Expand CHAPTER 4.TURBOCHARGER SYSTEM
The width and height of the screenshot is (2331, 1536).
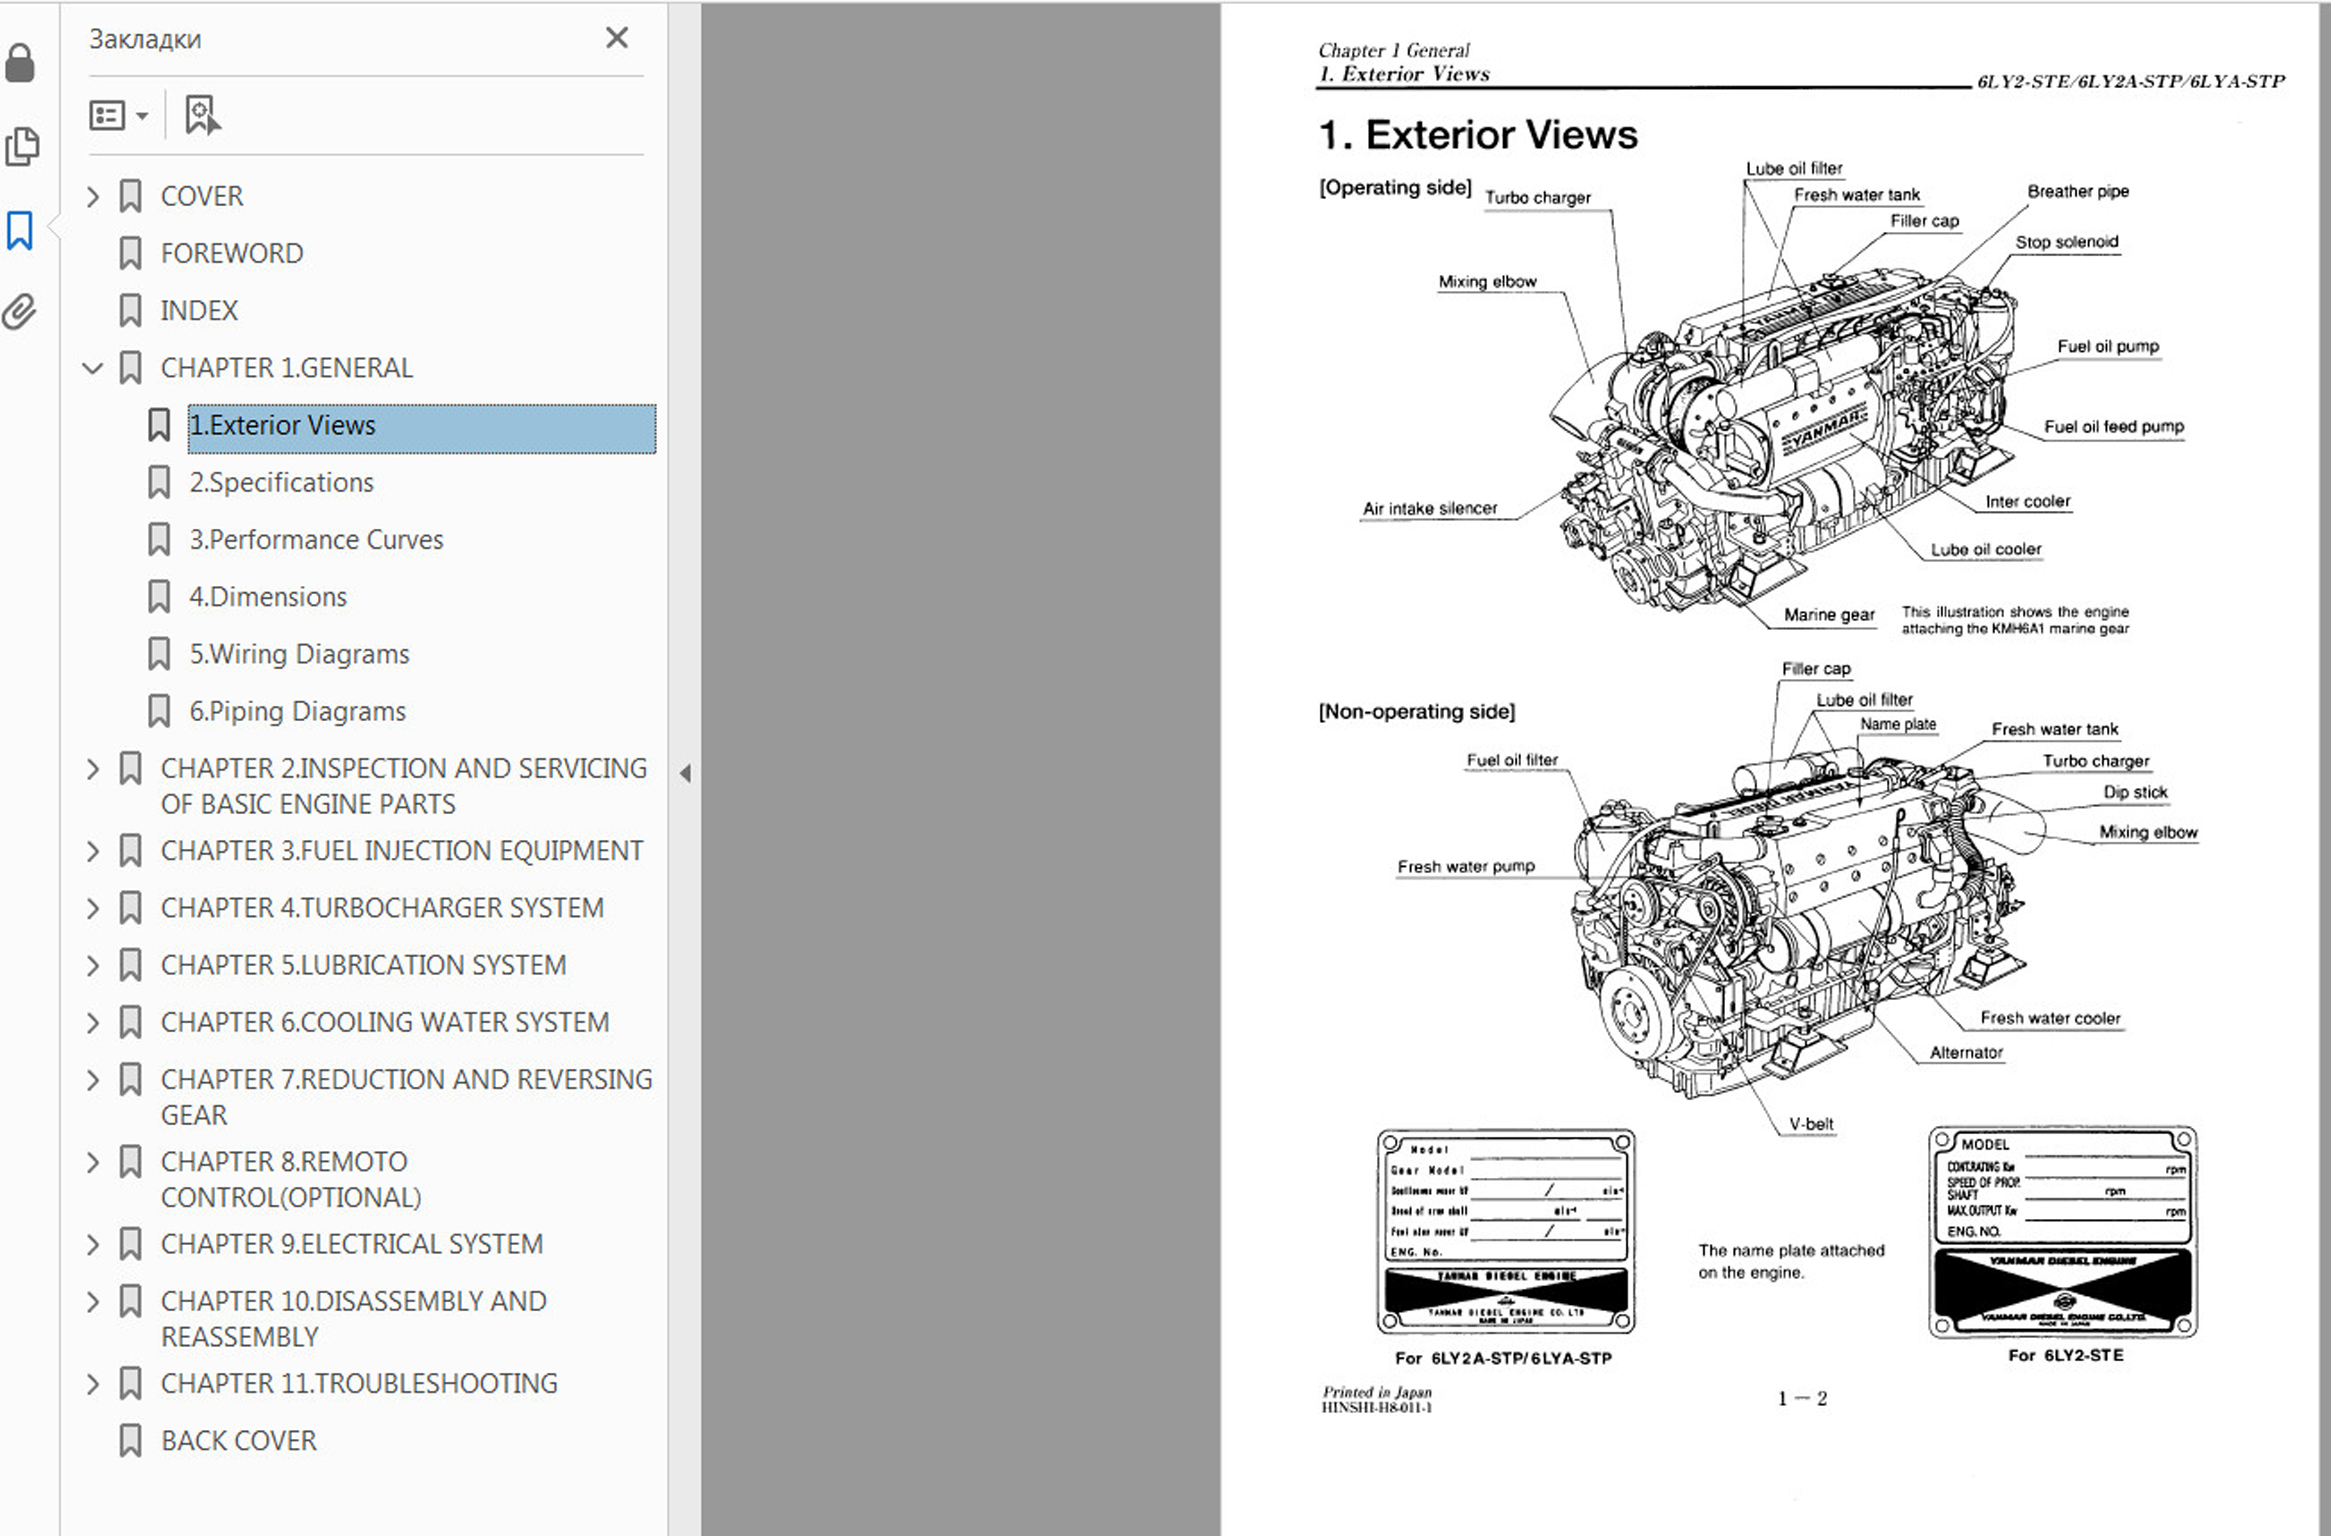point(93,908)
